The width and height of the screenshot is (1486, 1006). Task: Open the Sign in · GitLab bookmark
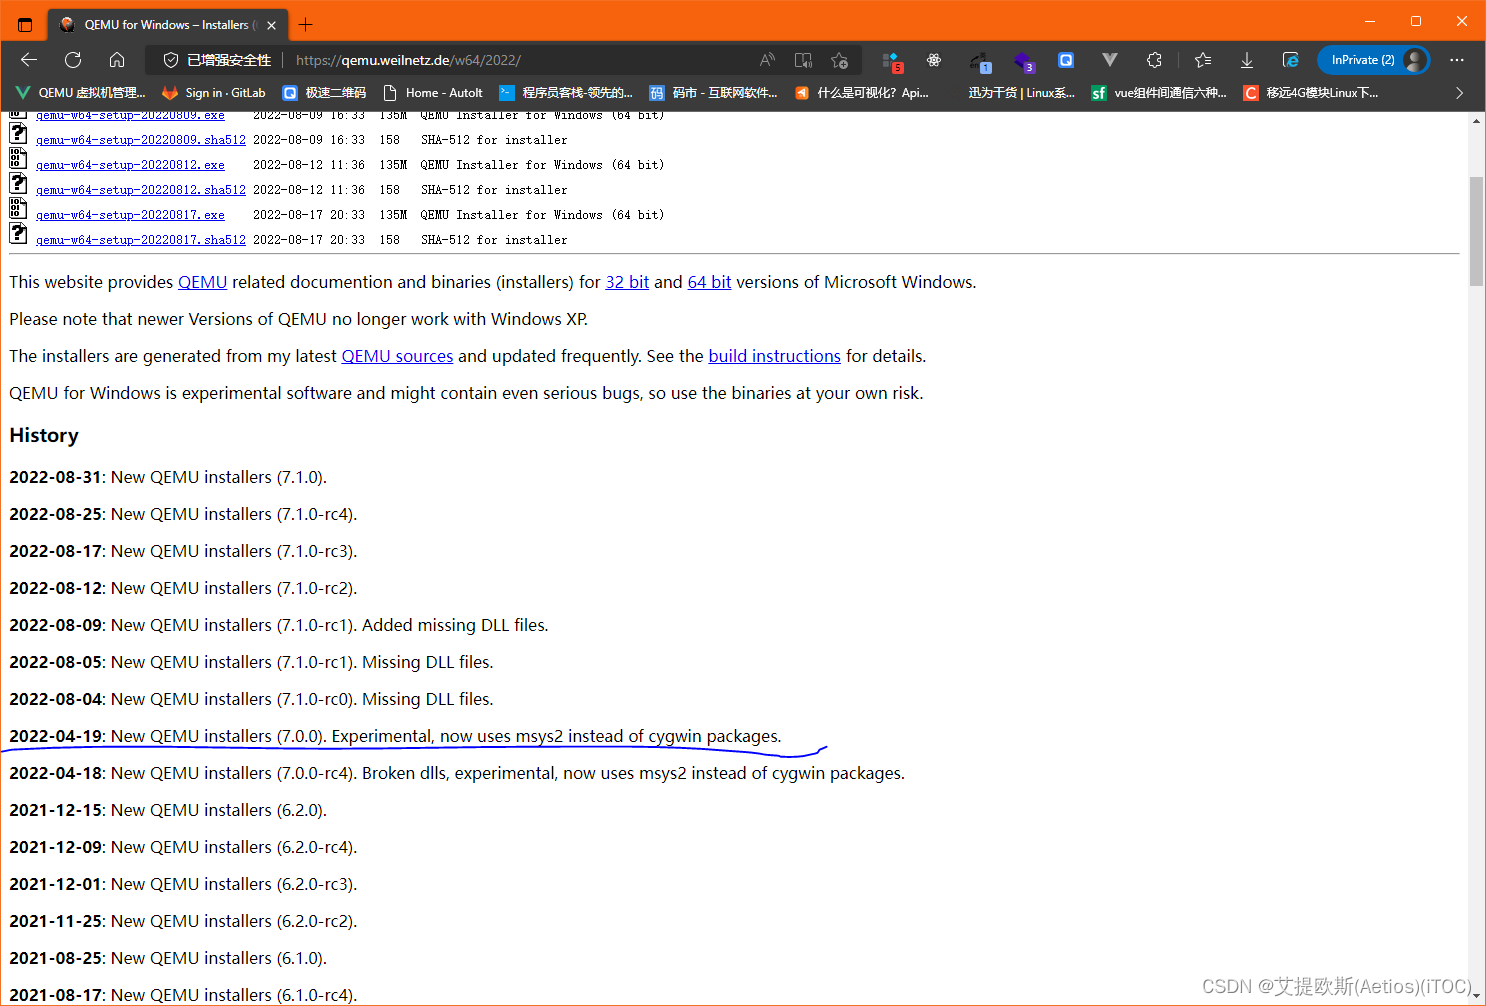pyautogui.click(x=214, y=93)
